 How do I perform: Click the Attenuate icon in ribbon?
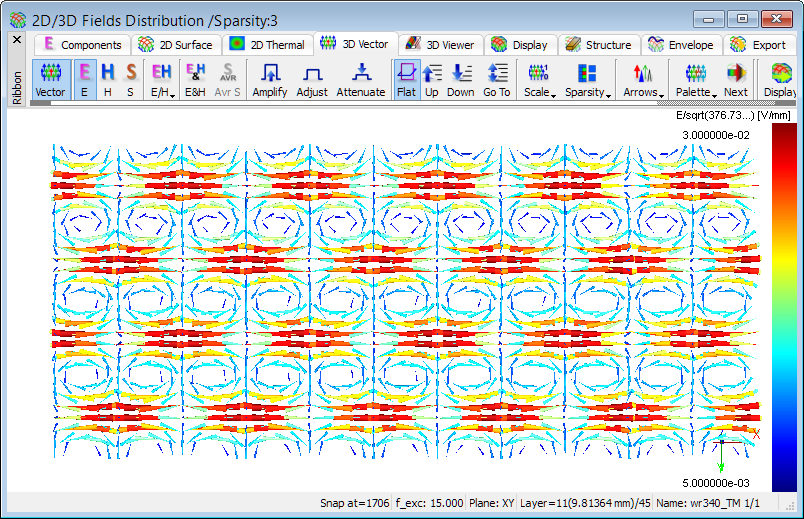360,79
